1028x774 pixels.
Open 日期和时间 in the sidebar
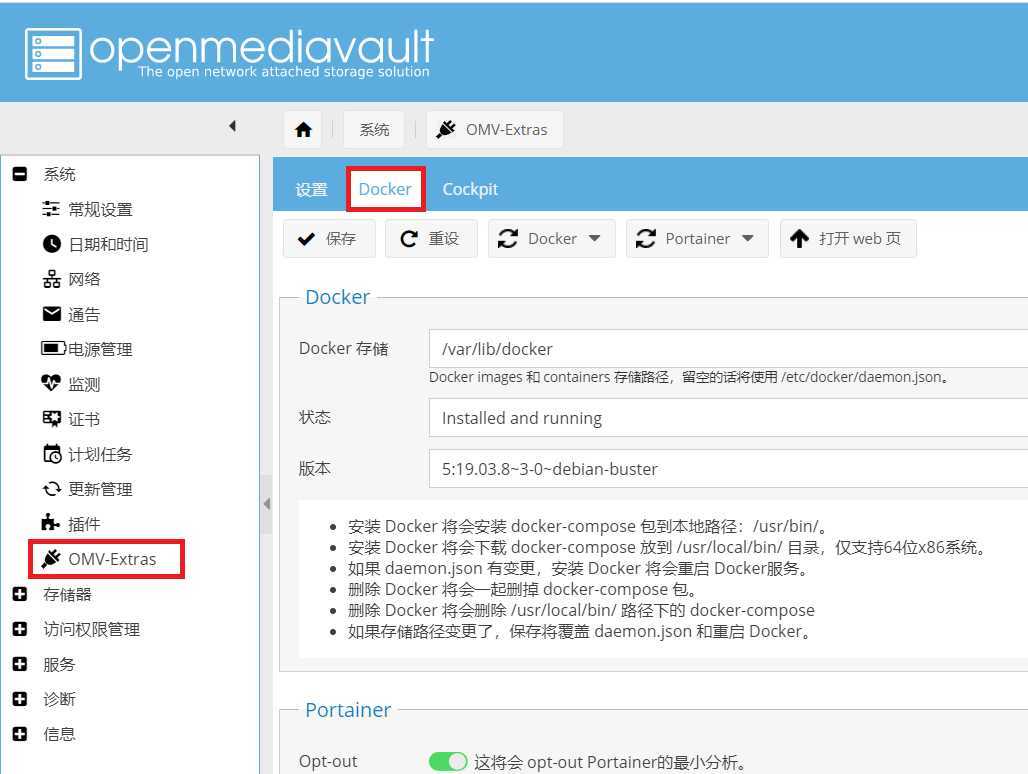(108, 244)
